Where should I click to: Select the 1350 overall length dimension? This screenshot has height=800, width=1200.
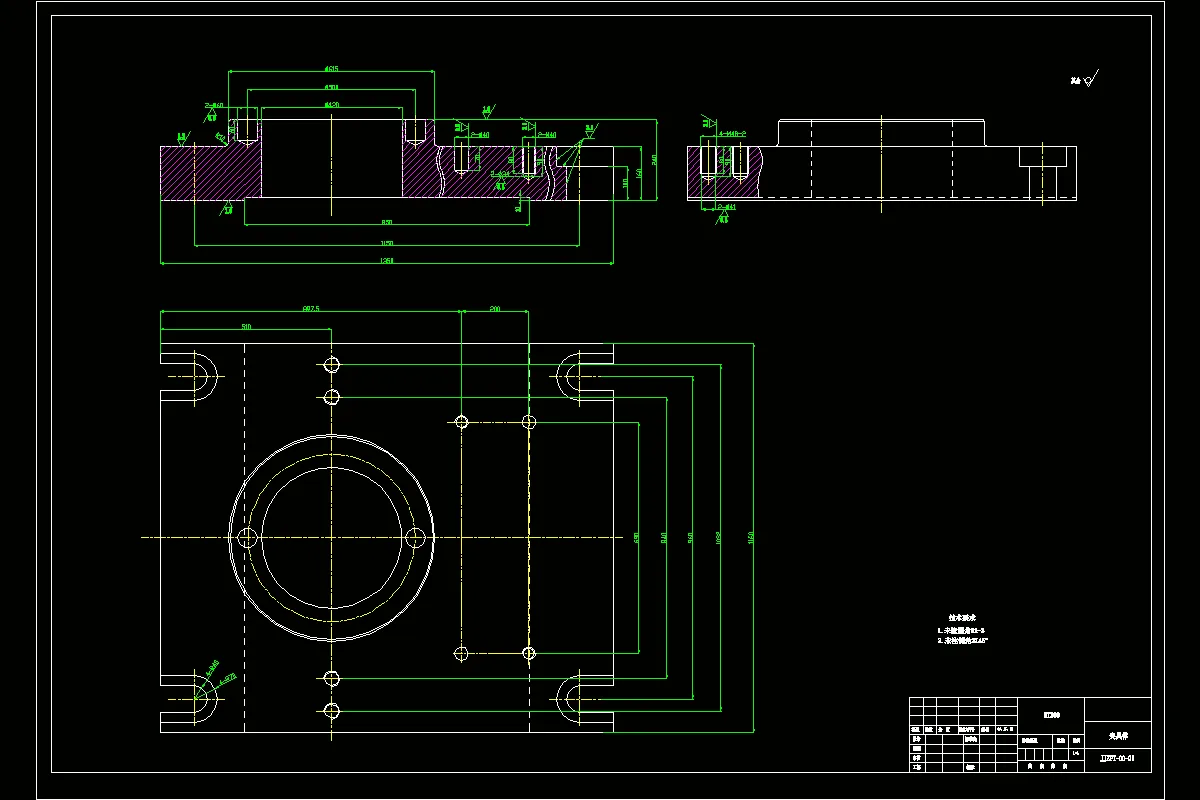(386, 261)
